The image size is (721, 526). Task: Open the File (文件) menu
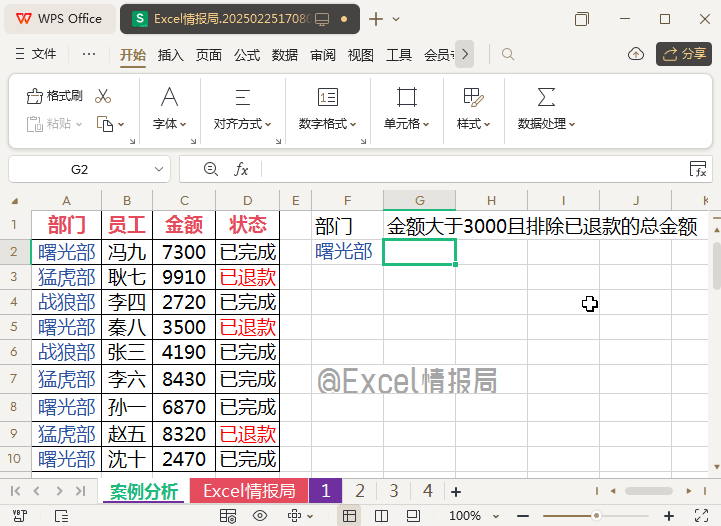pyautogui.click(x=35, y=54)
